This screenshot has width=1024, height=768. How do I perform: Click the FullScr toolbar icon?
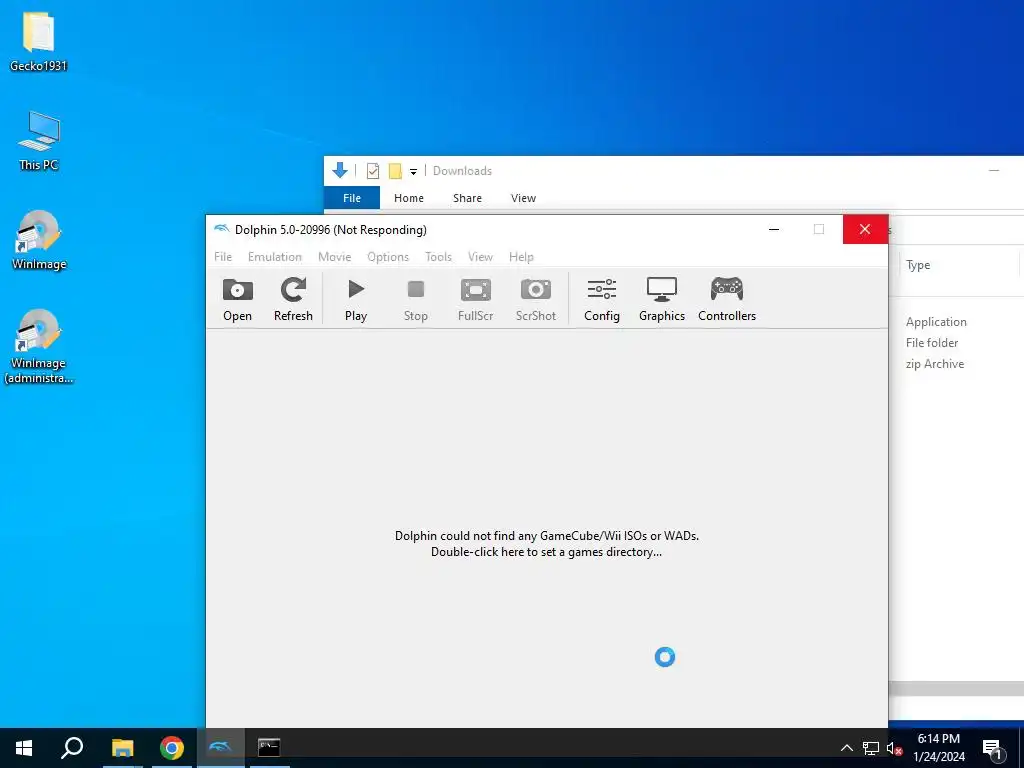coord(475,300)
